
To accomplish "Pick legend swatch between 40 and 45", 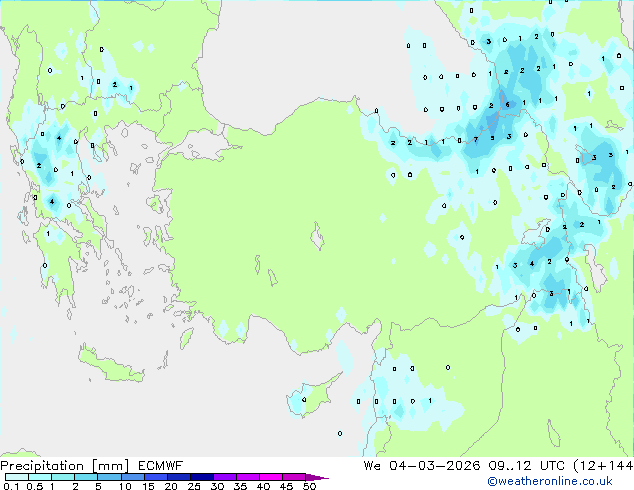I will [271, 477].
